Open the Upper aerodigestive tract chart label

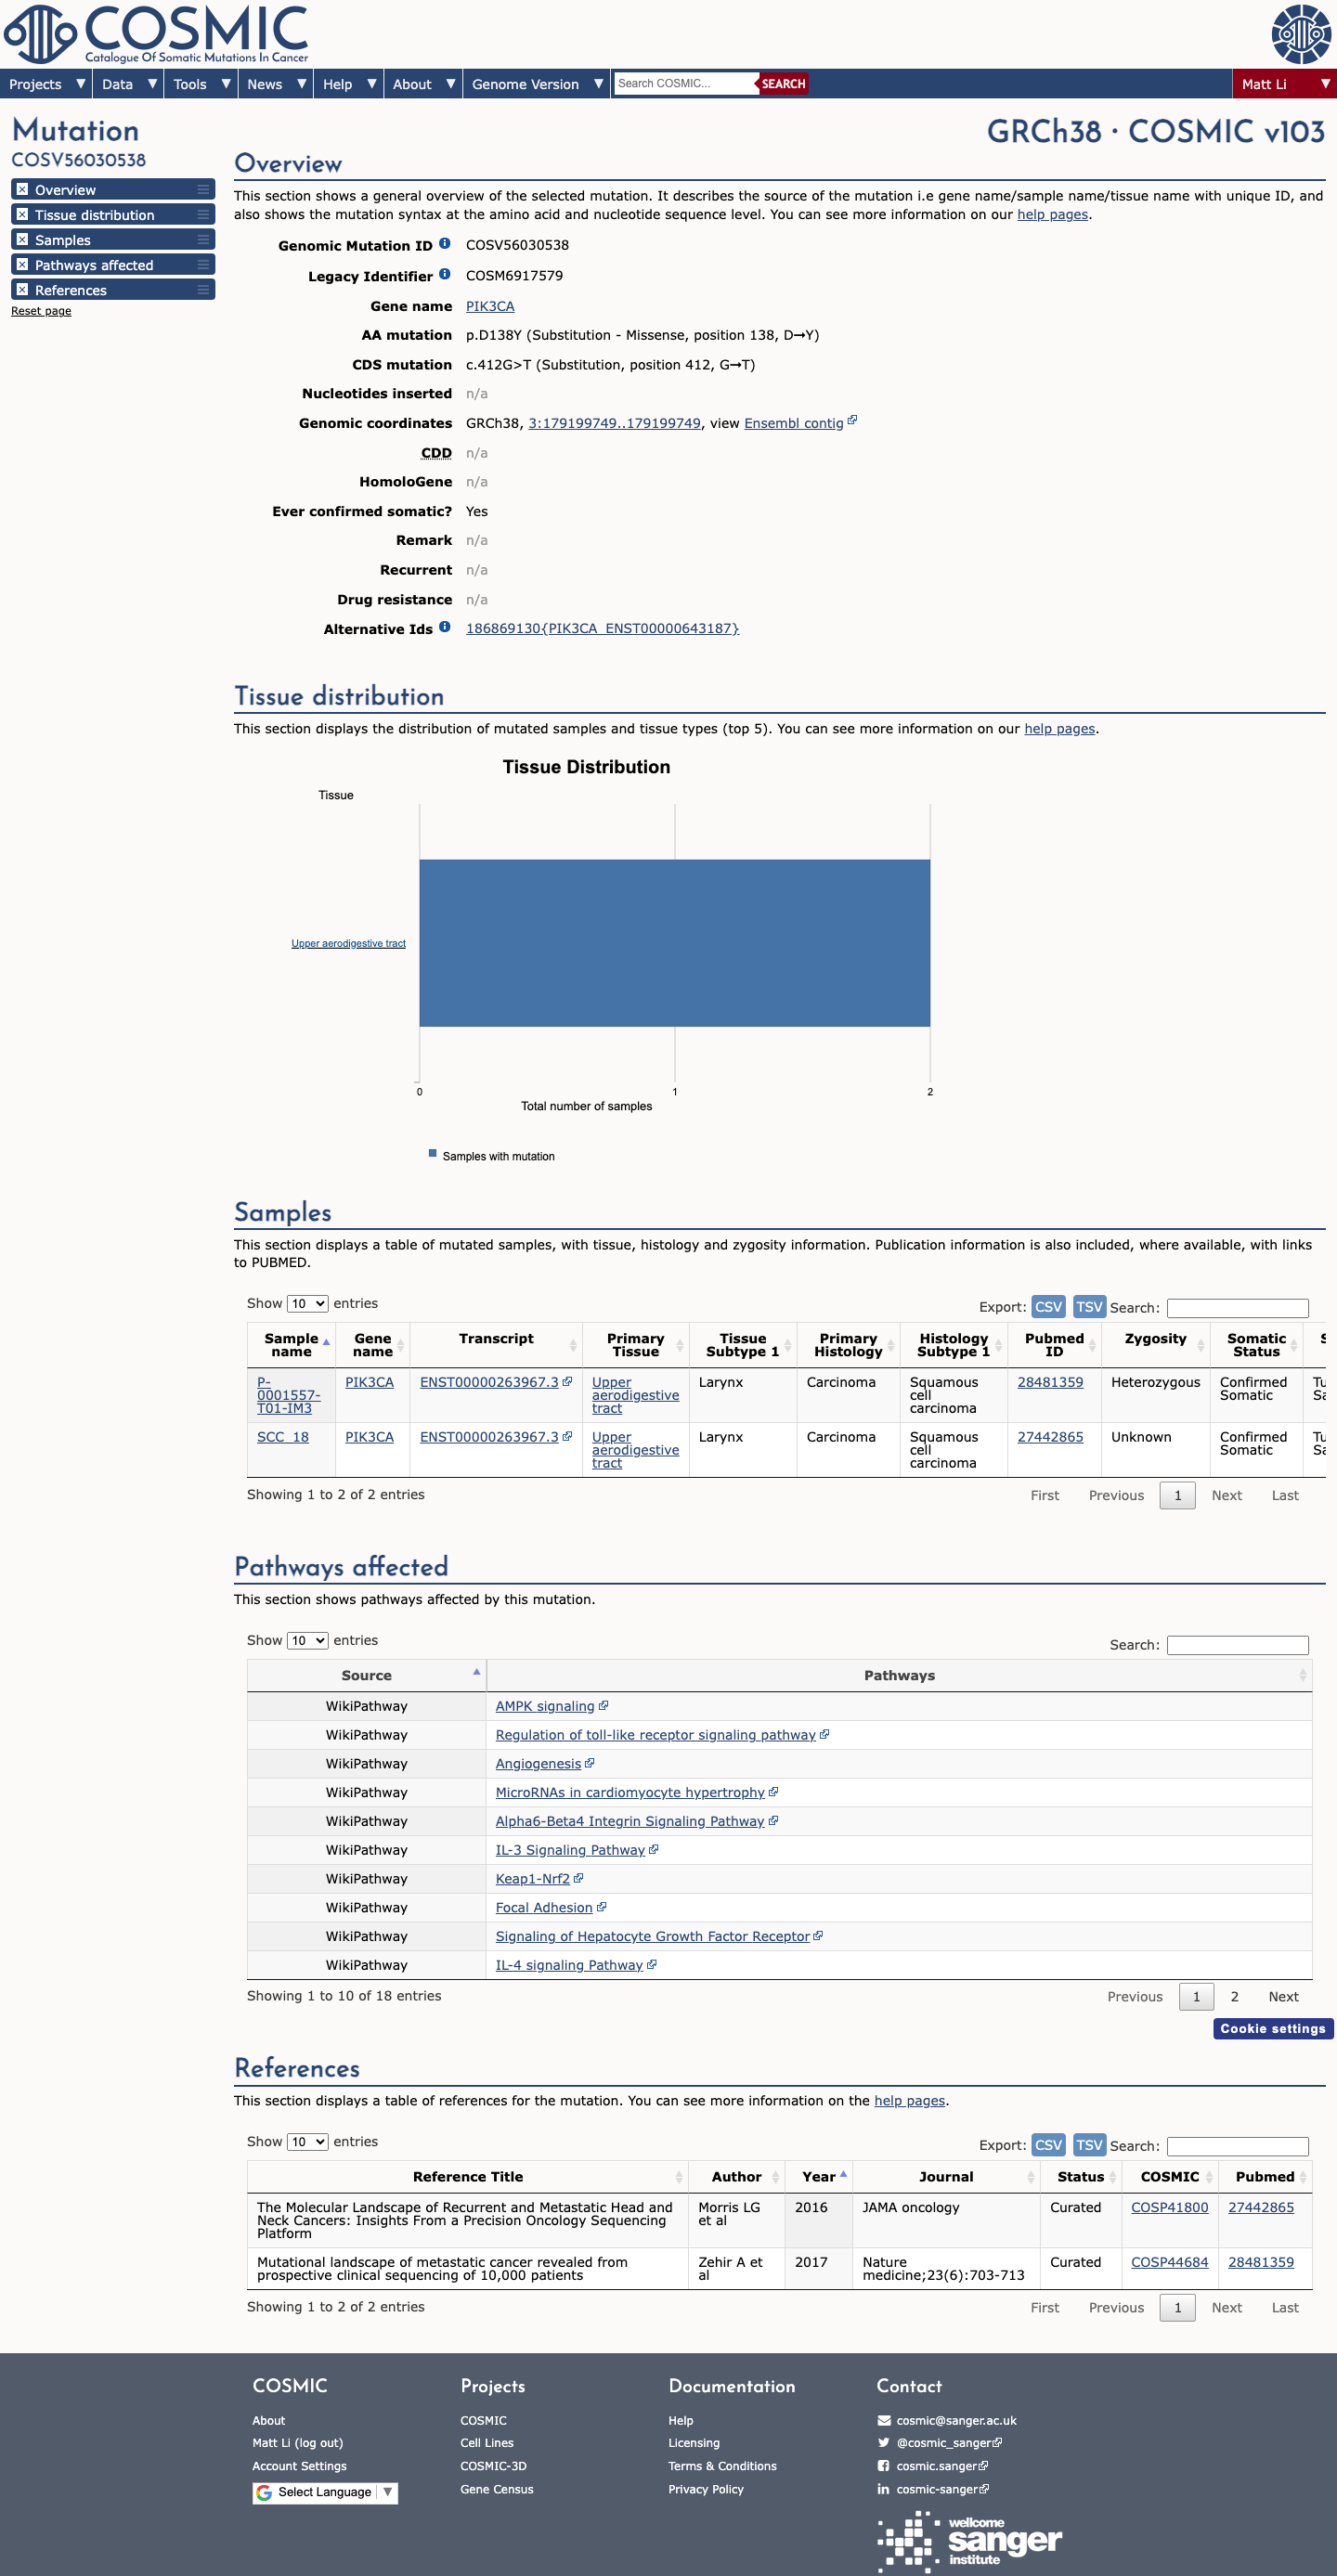tap(348, 943)
